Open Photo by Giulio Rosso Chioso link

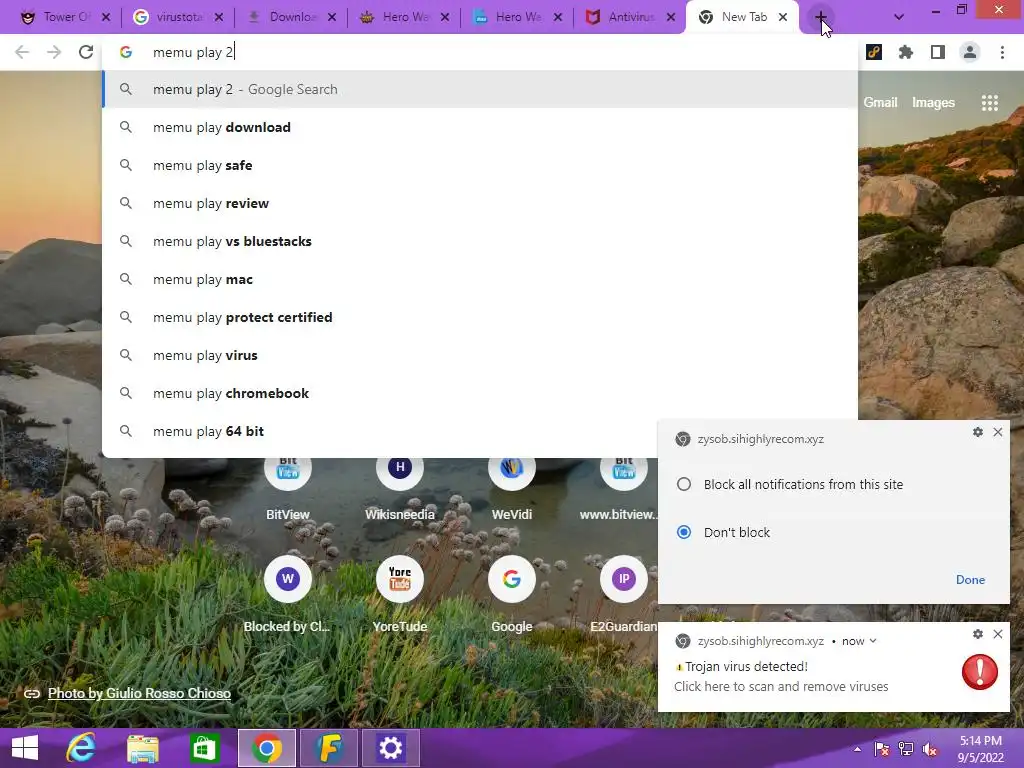tap(139, 693)
